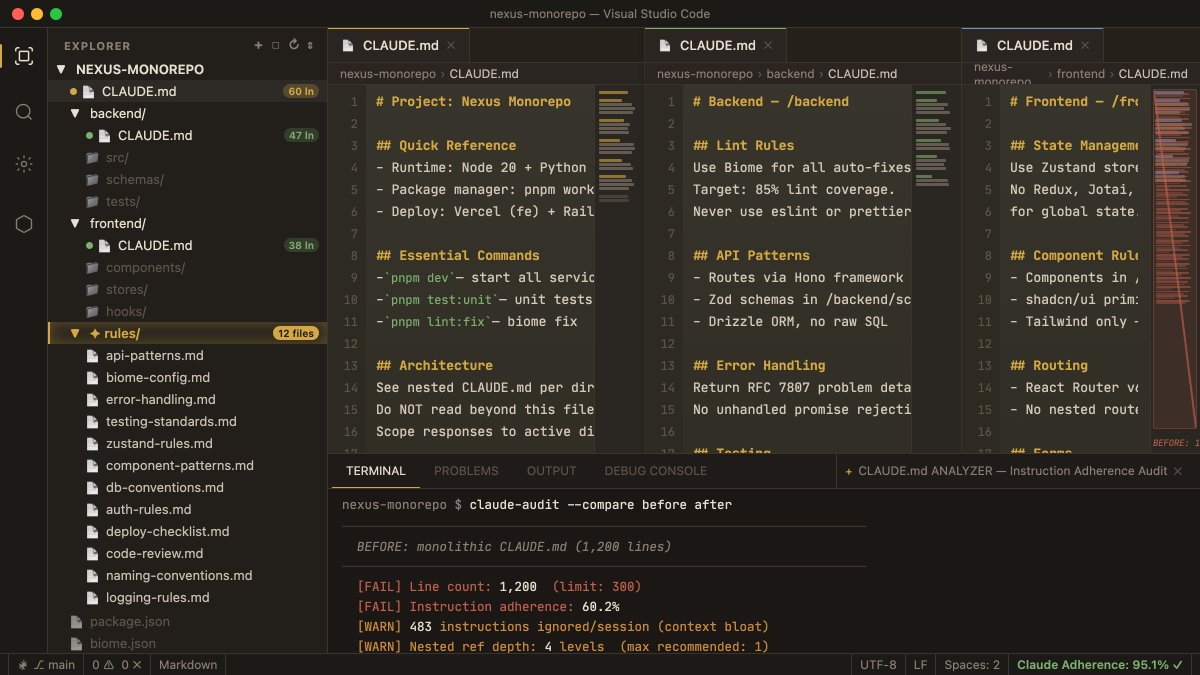Open the errors and warnings count in status bar
The height and width of the screenshot is (675, 1200).
coord(119,664)
